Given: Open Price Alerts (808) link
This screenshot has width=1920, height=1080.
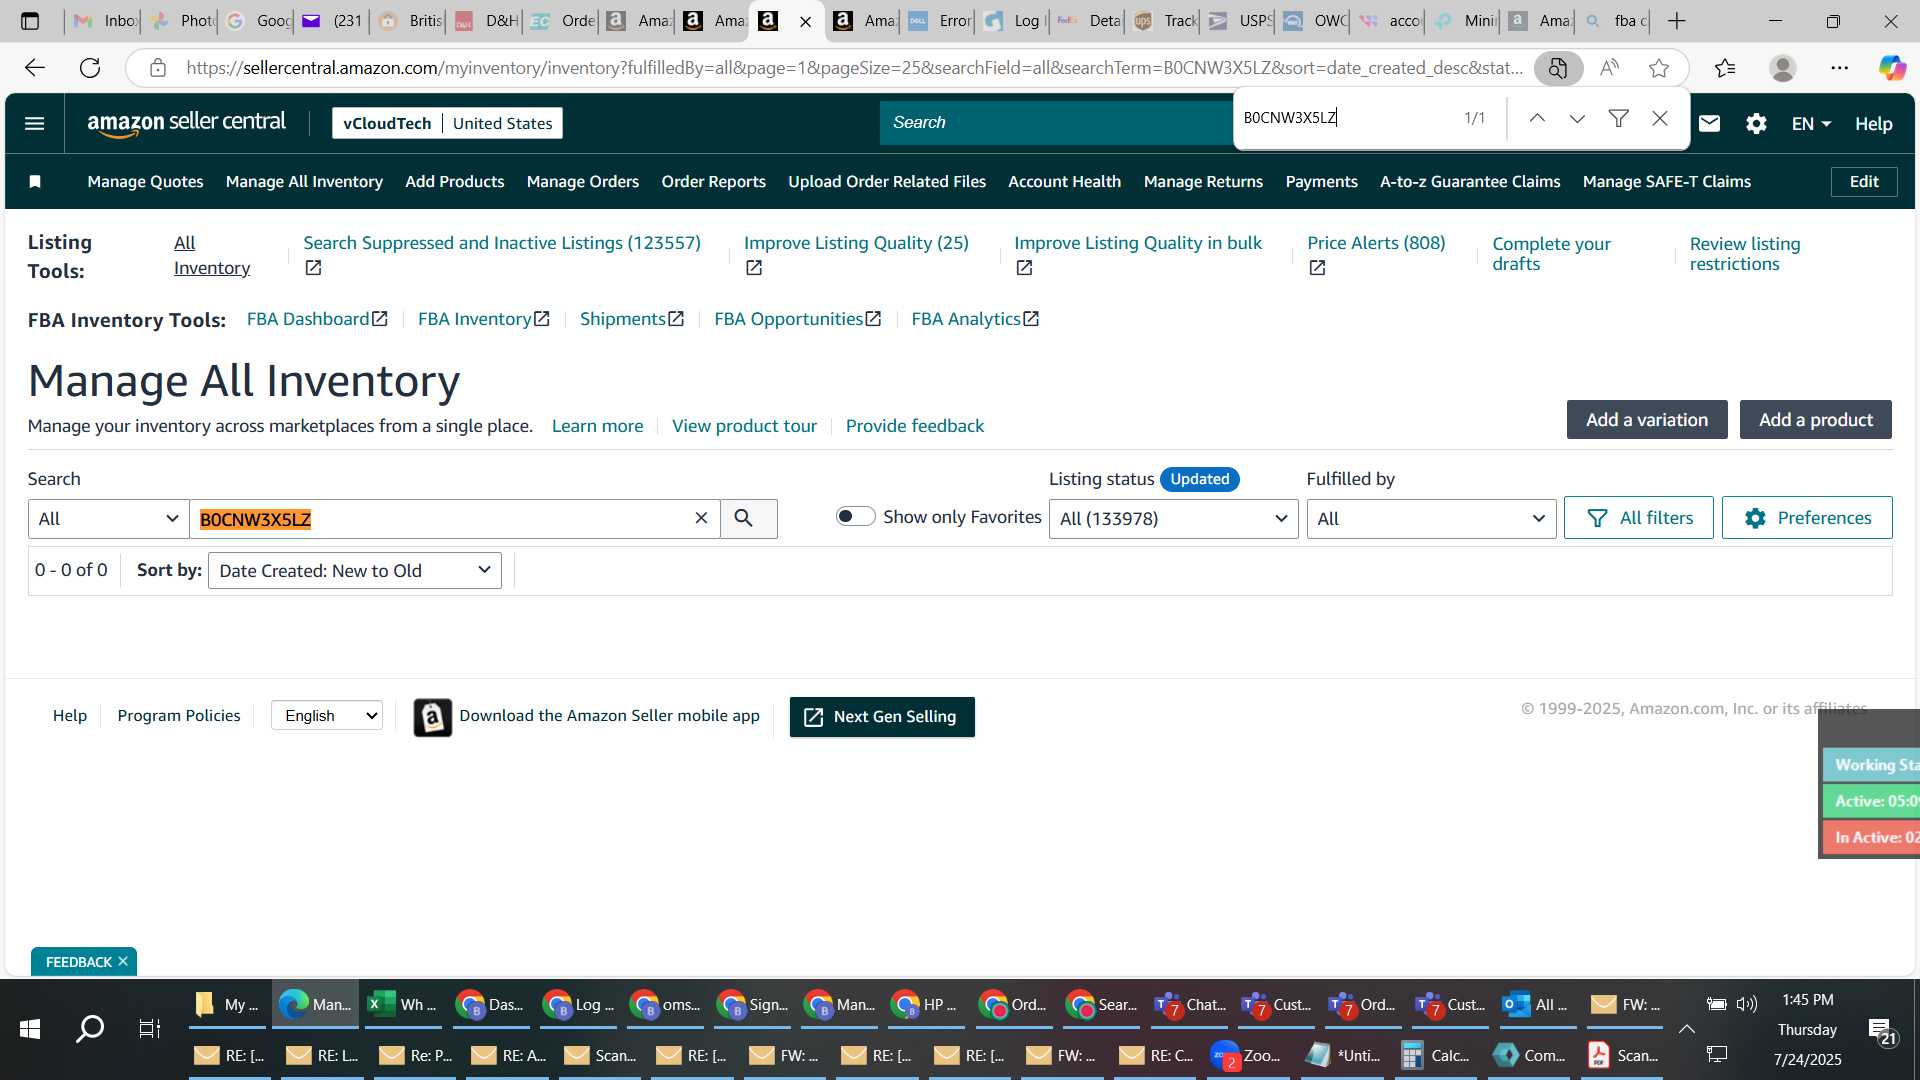Looking at the screenshot, I should [x=1376, y=243].
